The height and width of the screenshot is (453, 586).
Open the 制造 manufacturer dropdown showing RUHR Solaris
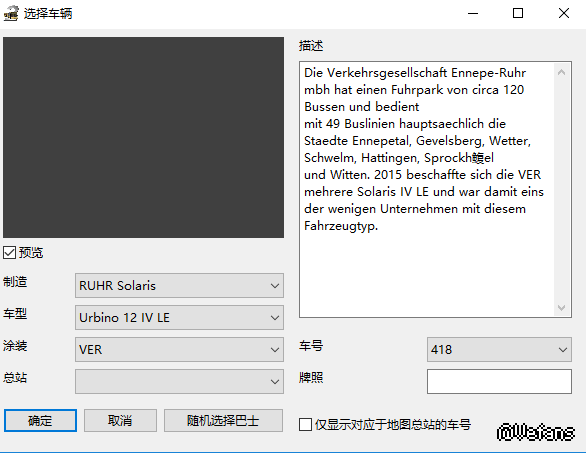(x=179, y=286)
